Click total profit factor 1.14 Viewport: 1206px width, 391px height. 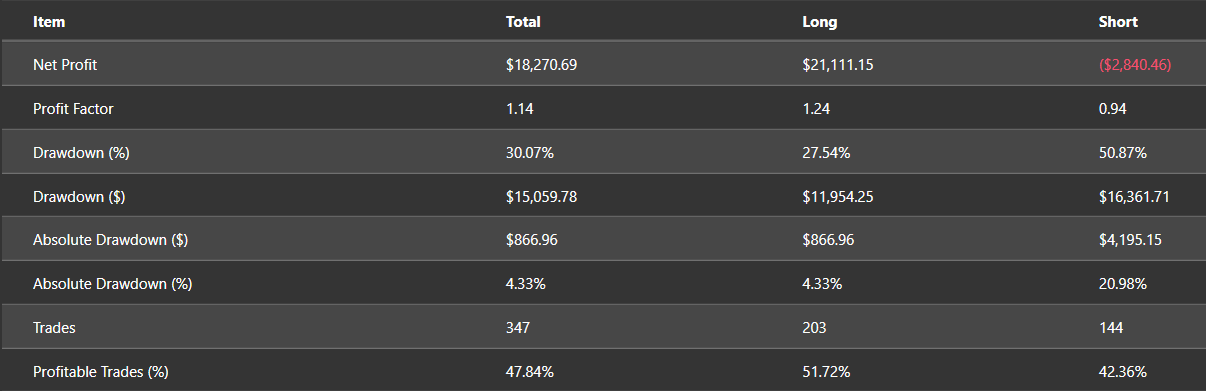click(520, 108)
